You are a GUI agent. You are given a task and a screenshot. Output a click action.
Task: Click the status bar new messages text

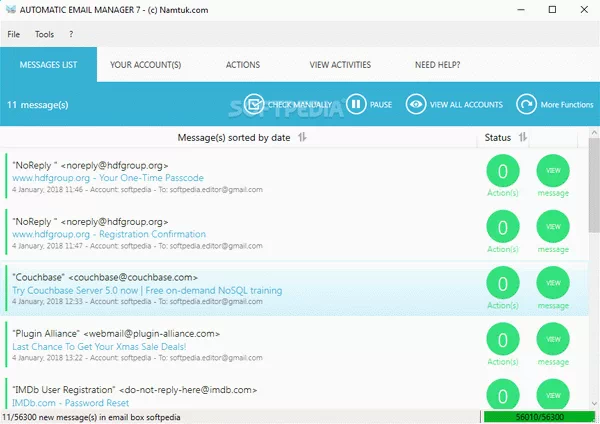coord(91,417)
